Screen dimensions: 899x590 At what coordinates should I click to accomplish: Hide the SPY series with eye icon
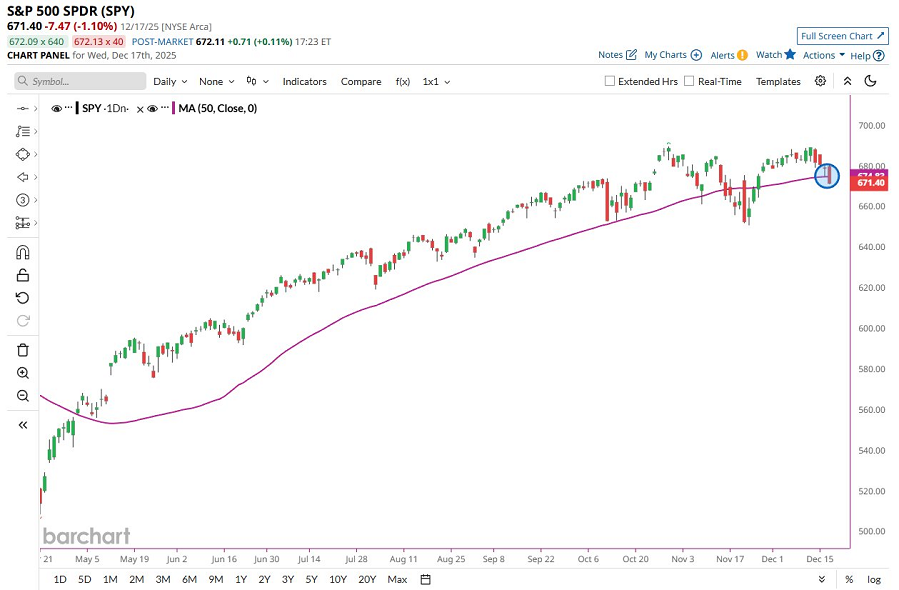(56, 108)
